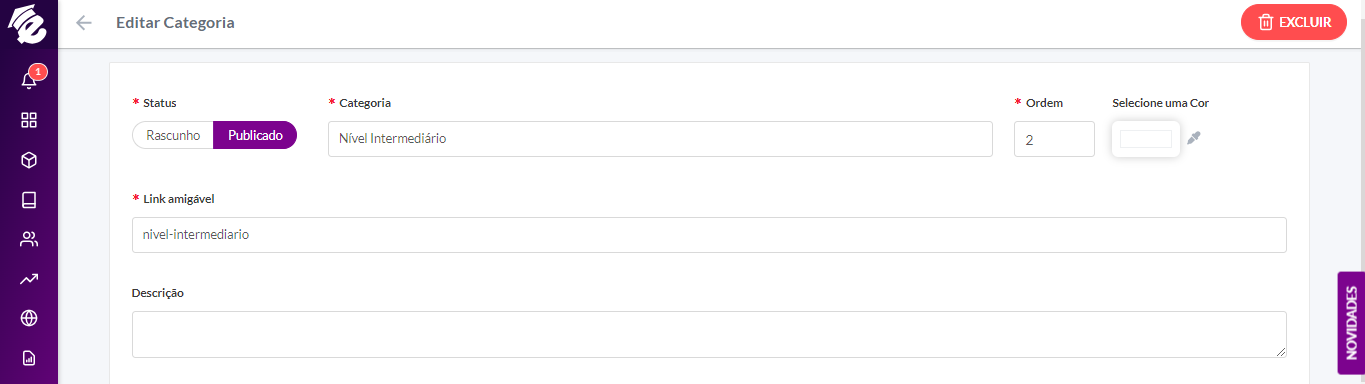Set status to Publicado
Viewport: 1365px width, 384px height.
[x=255, y=135]
